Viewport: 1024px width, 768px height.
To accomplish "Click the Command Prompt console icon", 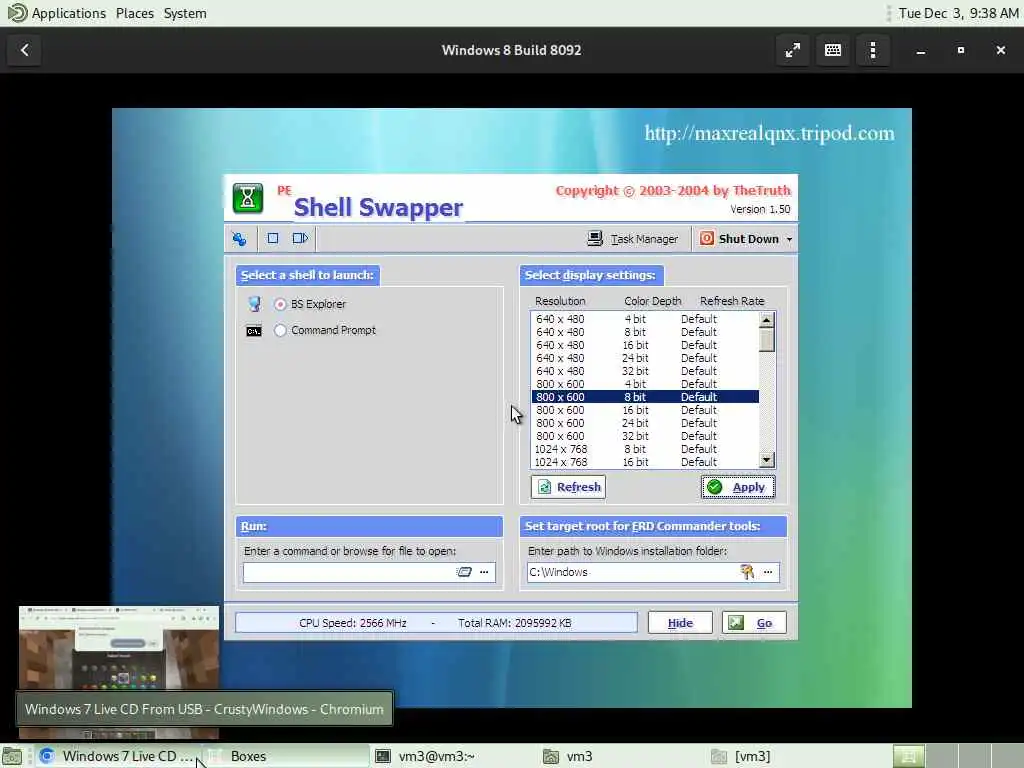I will click(254, 331).
